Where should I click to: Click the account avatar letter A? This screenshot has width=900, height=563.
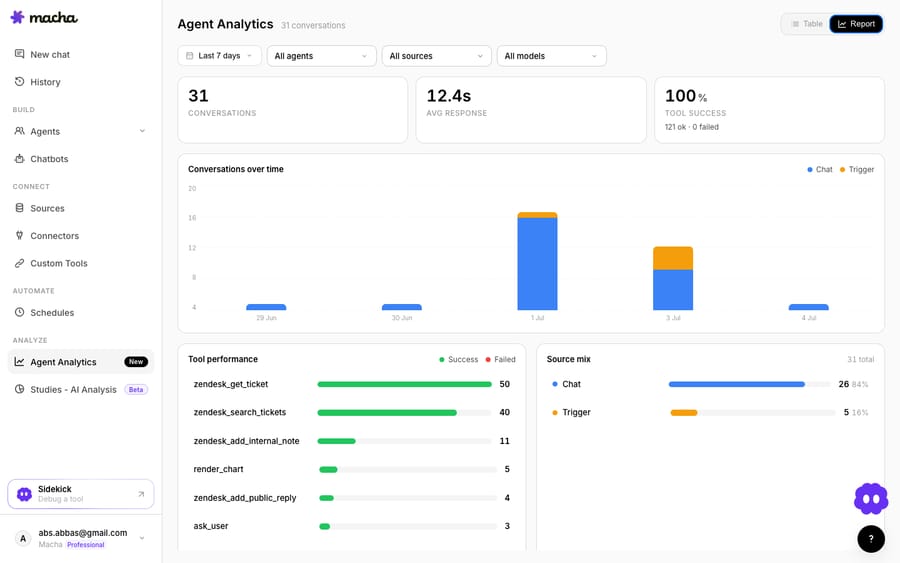[23, 538]
